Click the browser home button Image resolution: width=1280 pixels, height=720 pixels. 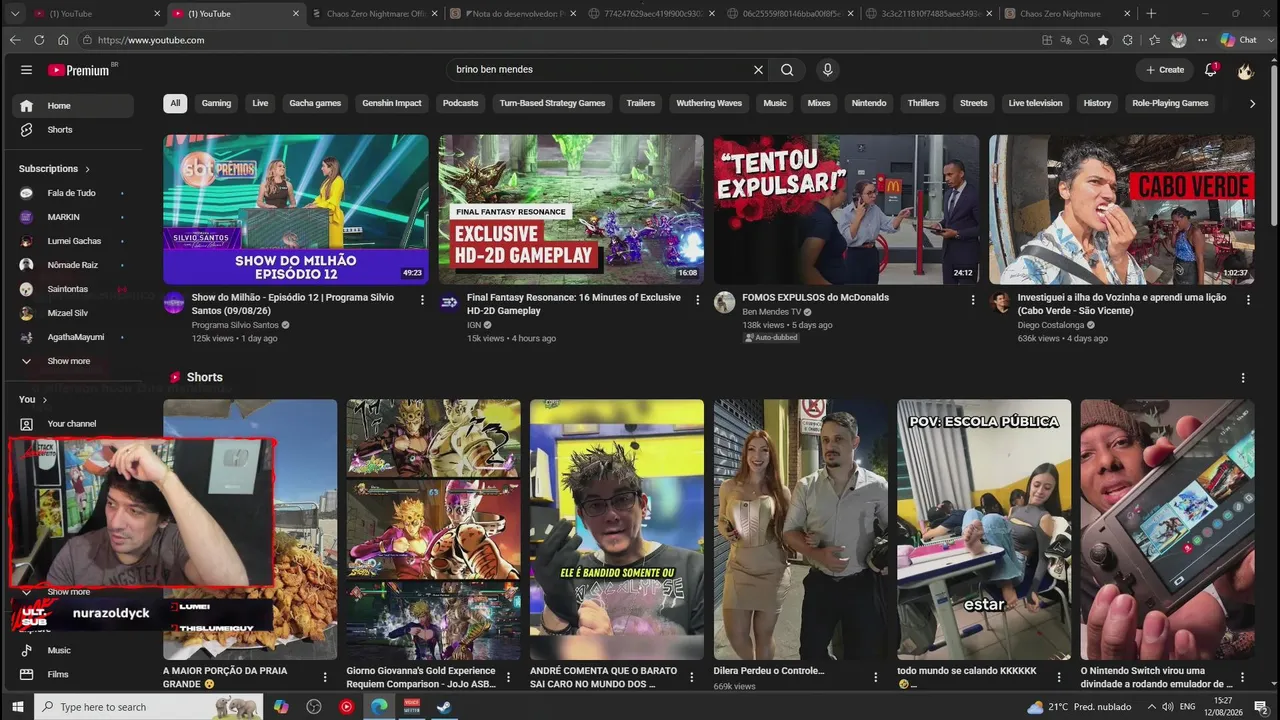tap(63, 40)
